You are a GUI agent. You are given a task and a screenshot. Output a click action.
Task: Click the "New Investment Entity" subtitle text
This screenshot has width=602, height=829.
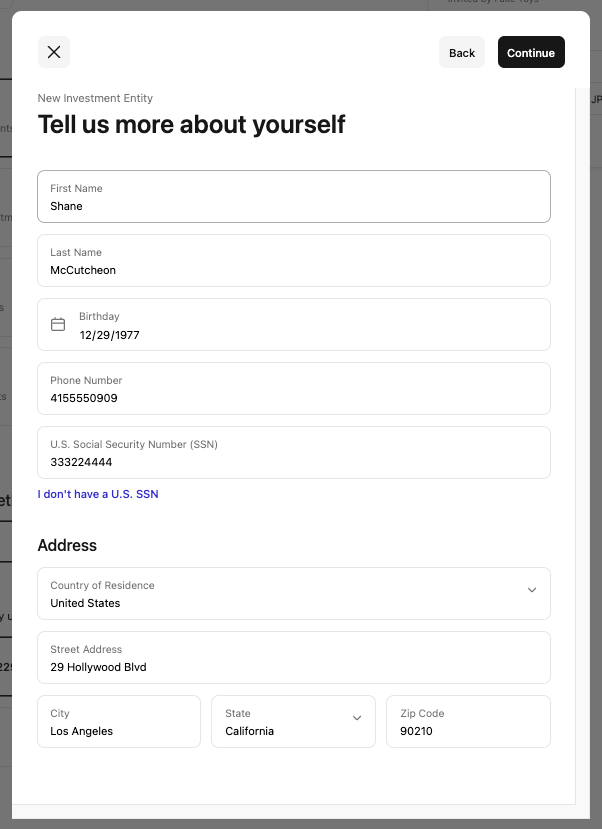pos(95,98)
